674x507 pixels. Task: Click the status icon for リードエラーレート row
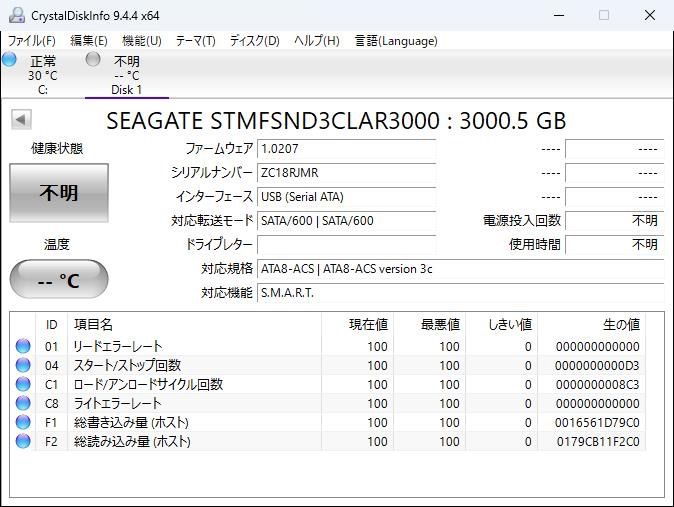[23, 346]
